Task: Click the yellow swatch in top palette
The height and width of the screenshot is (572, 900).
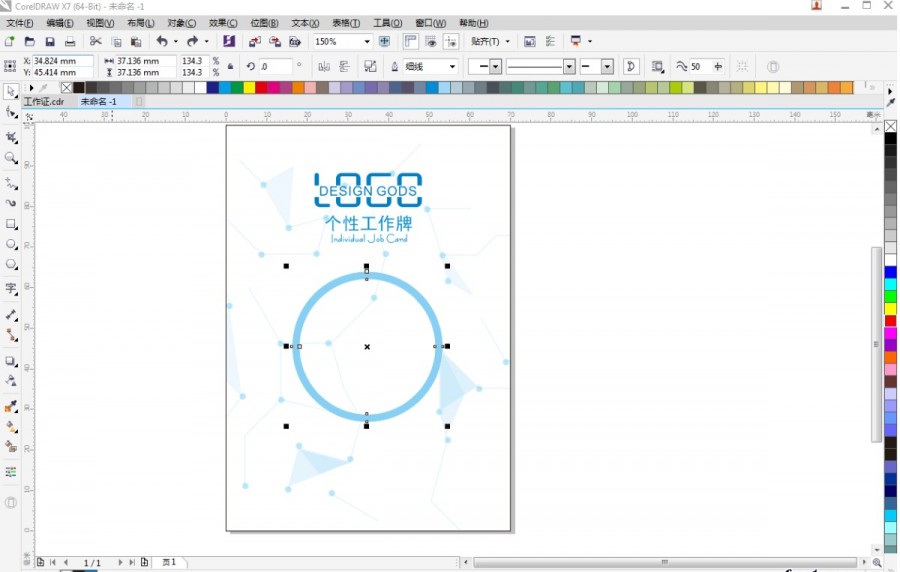Action: 249,88
